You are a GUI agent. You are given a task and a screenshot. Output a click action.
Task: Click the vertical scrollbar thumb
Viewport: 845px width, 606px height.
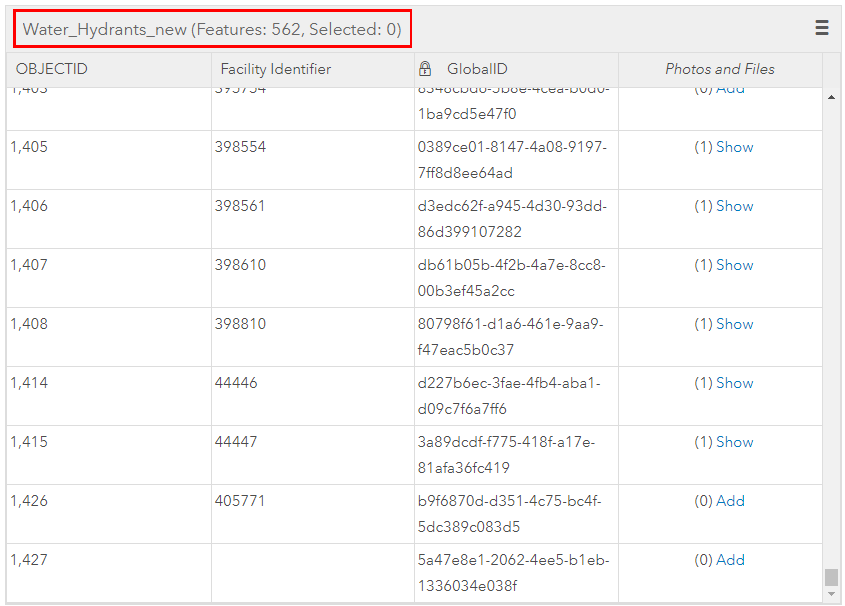click(831, 577)
